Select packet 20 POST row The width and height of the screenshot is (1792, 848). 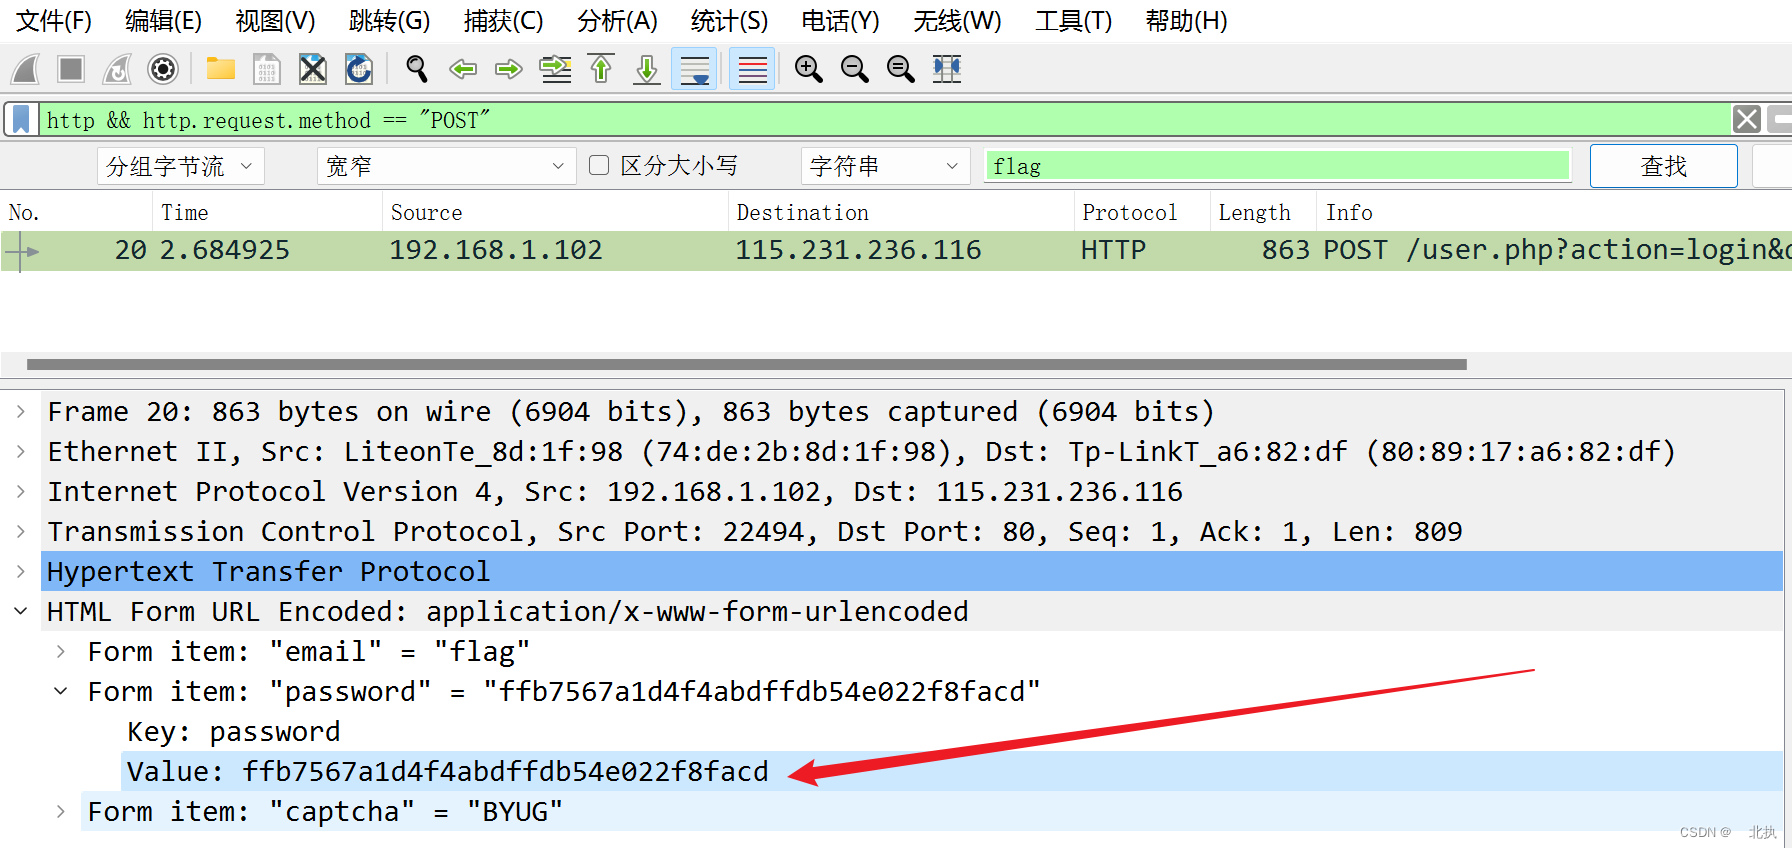click(x=896, y=250)
